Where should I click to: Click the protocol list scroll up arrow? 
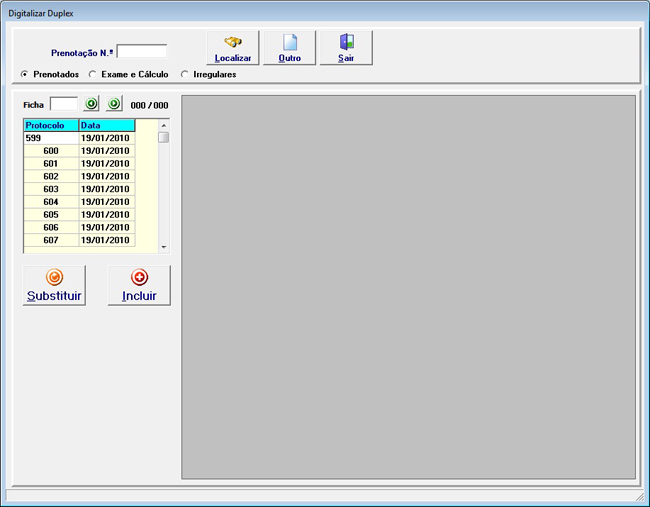(x=164, y=125)
